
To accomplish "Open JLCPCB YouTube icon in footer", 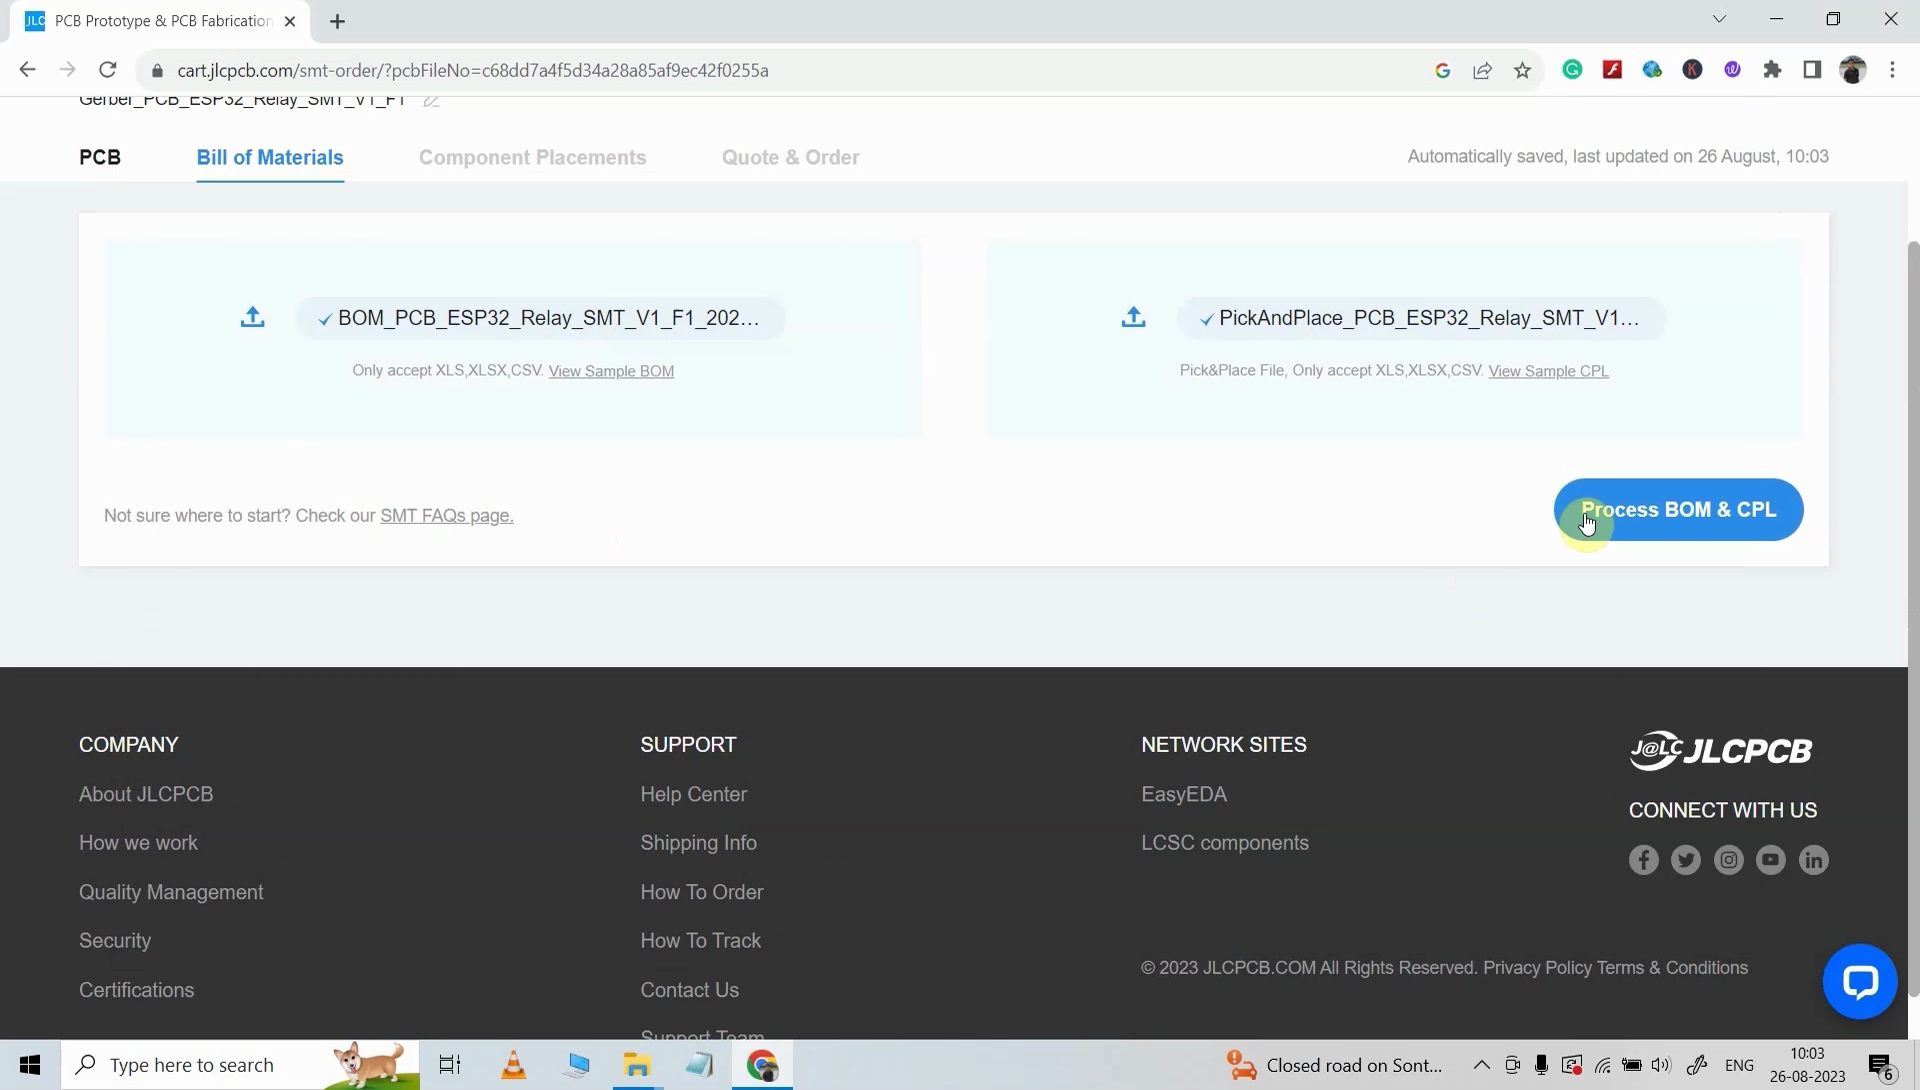I will pos(1771,860).
